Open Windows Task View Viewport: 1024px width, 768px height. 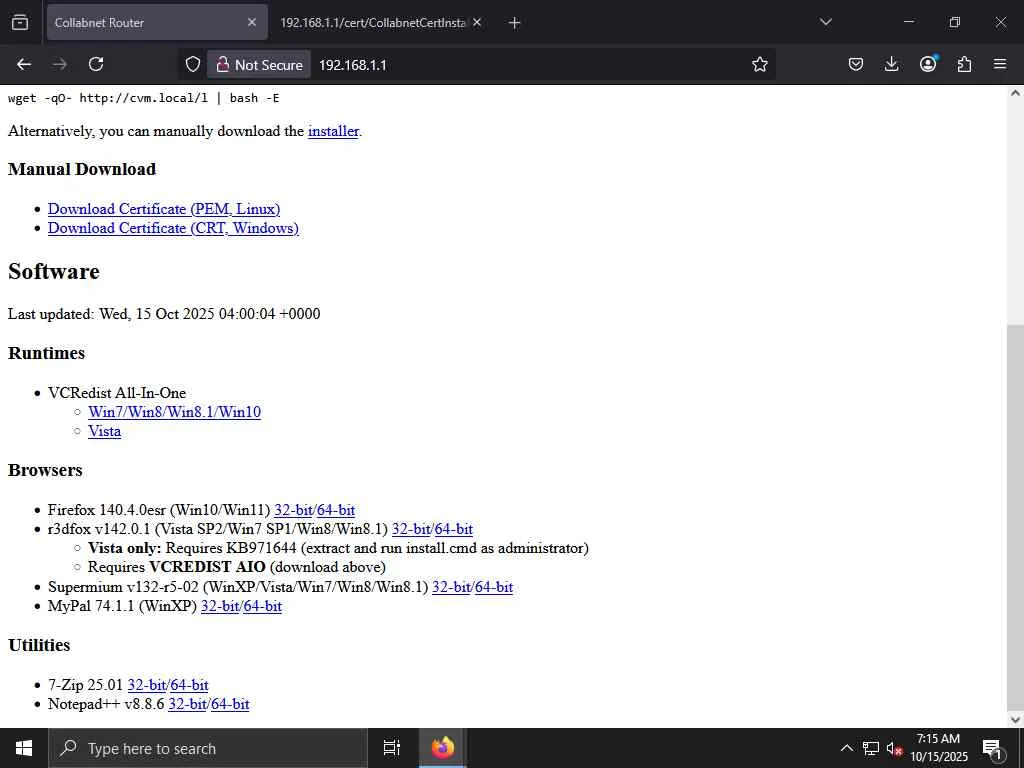point(392,748)
